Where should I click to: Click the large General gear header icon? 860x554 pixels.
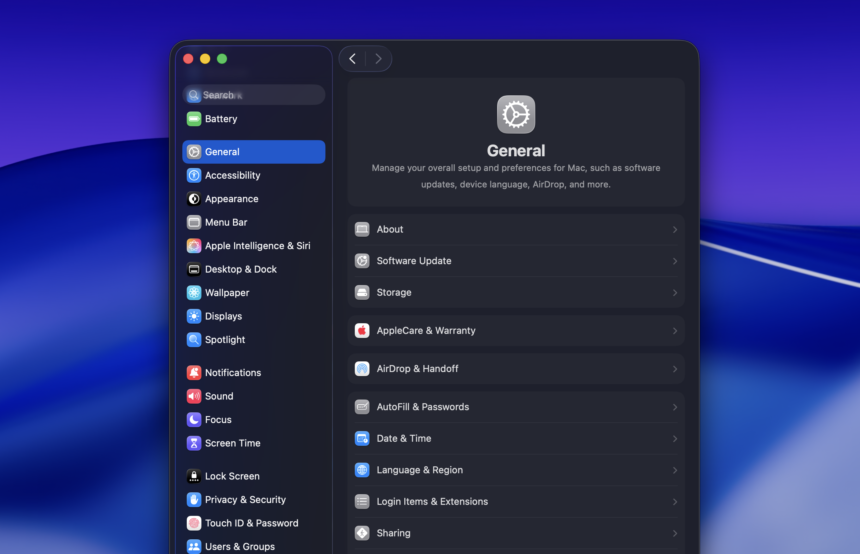(x=516, y=115)
